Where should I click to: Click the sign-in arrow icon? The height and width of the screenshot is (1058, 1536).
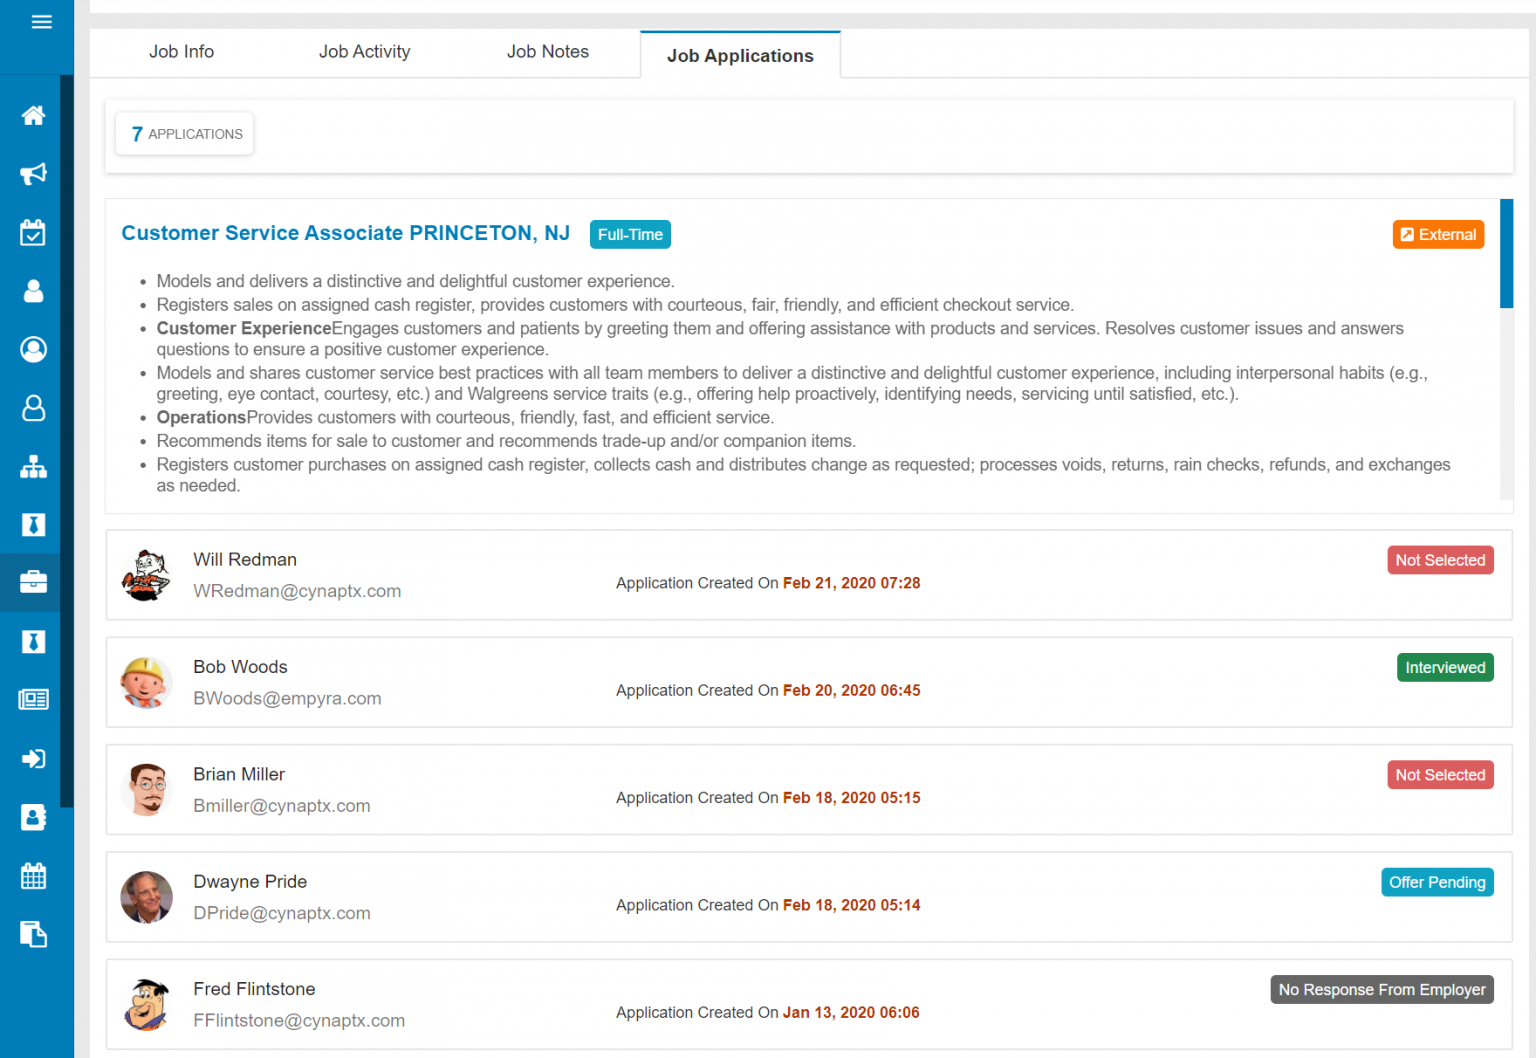tap(33, 759)
